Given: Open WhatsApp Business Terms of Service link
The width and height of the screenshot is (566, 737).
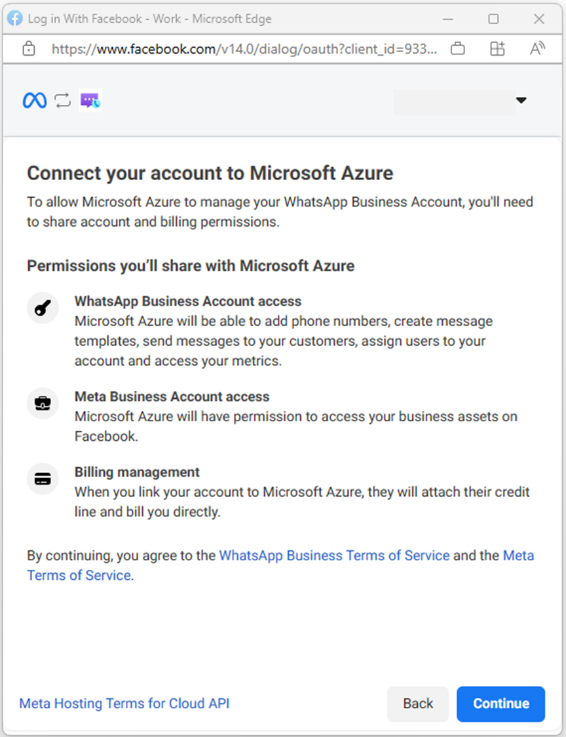Looking at the screenshot, I should click(x=334, y=556).
